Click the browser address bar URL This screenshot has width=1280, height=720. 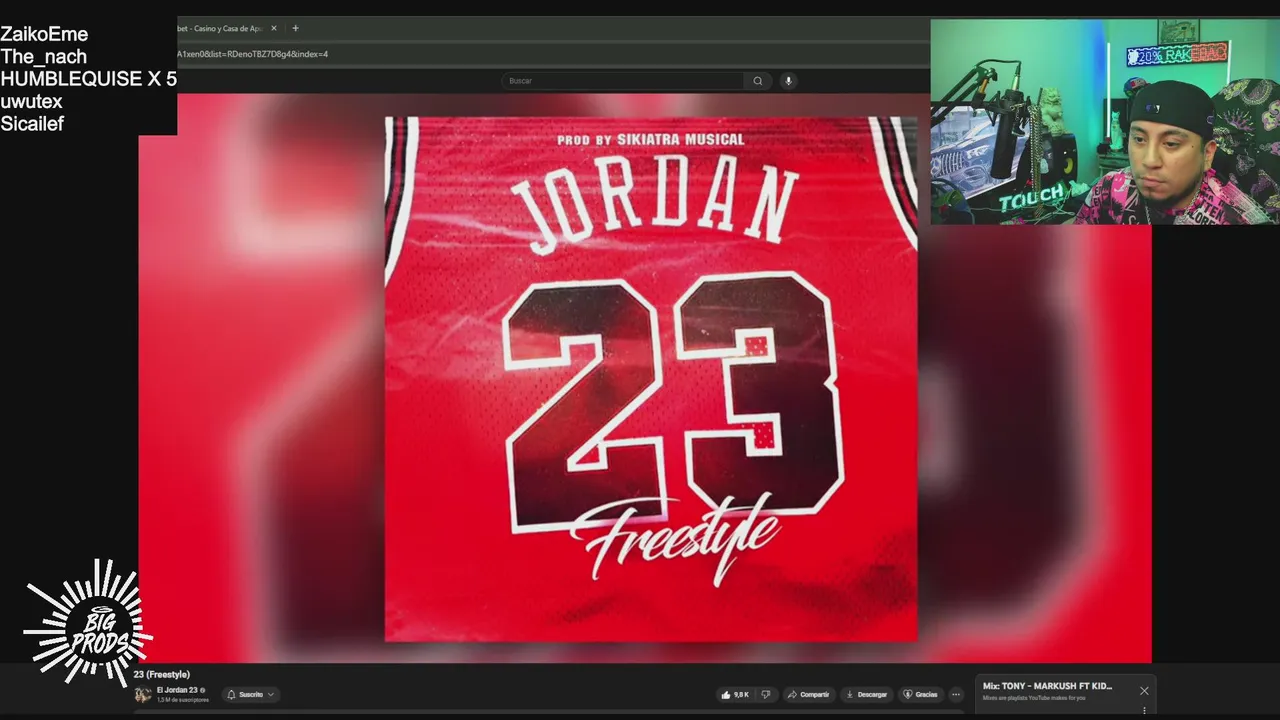tap(252, 54)
